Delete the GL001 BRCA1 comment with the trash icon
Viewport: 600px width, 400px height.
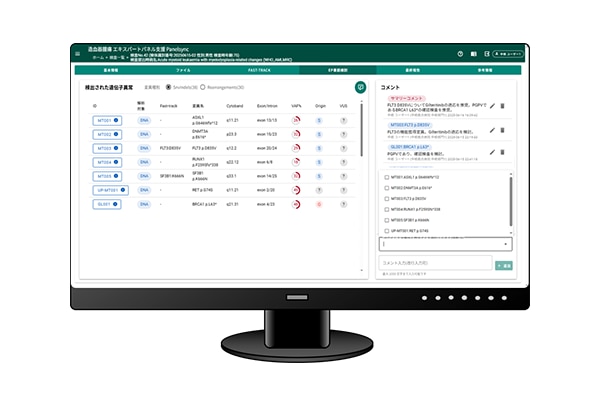503,153
